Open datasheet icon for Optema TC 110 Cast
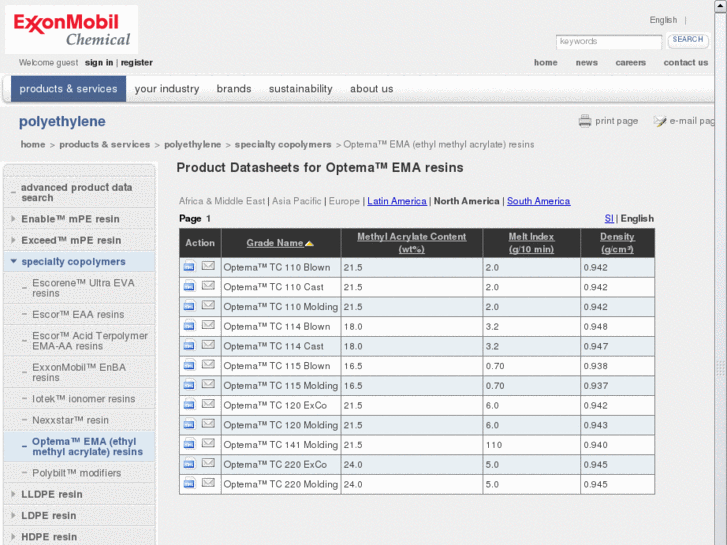The image size is (727, 545). click(x=189, y=286)
